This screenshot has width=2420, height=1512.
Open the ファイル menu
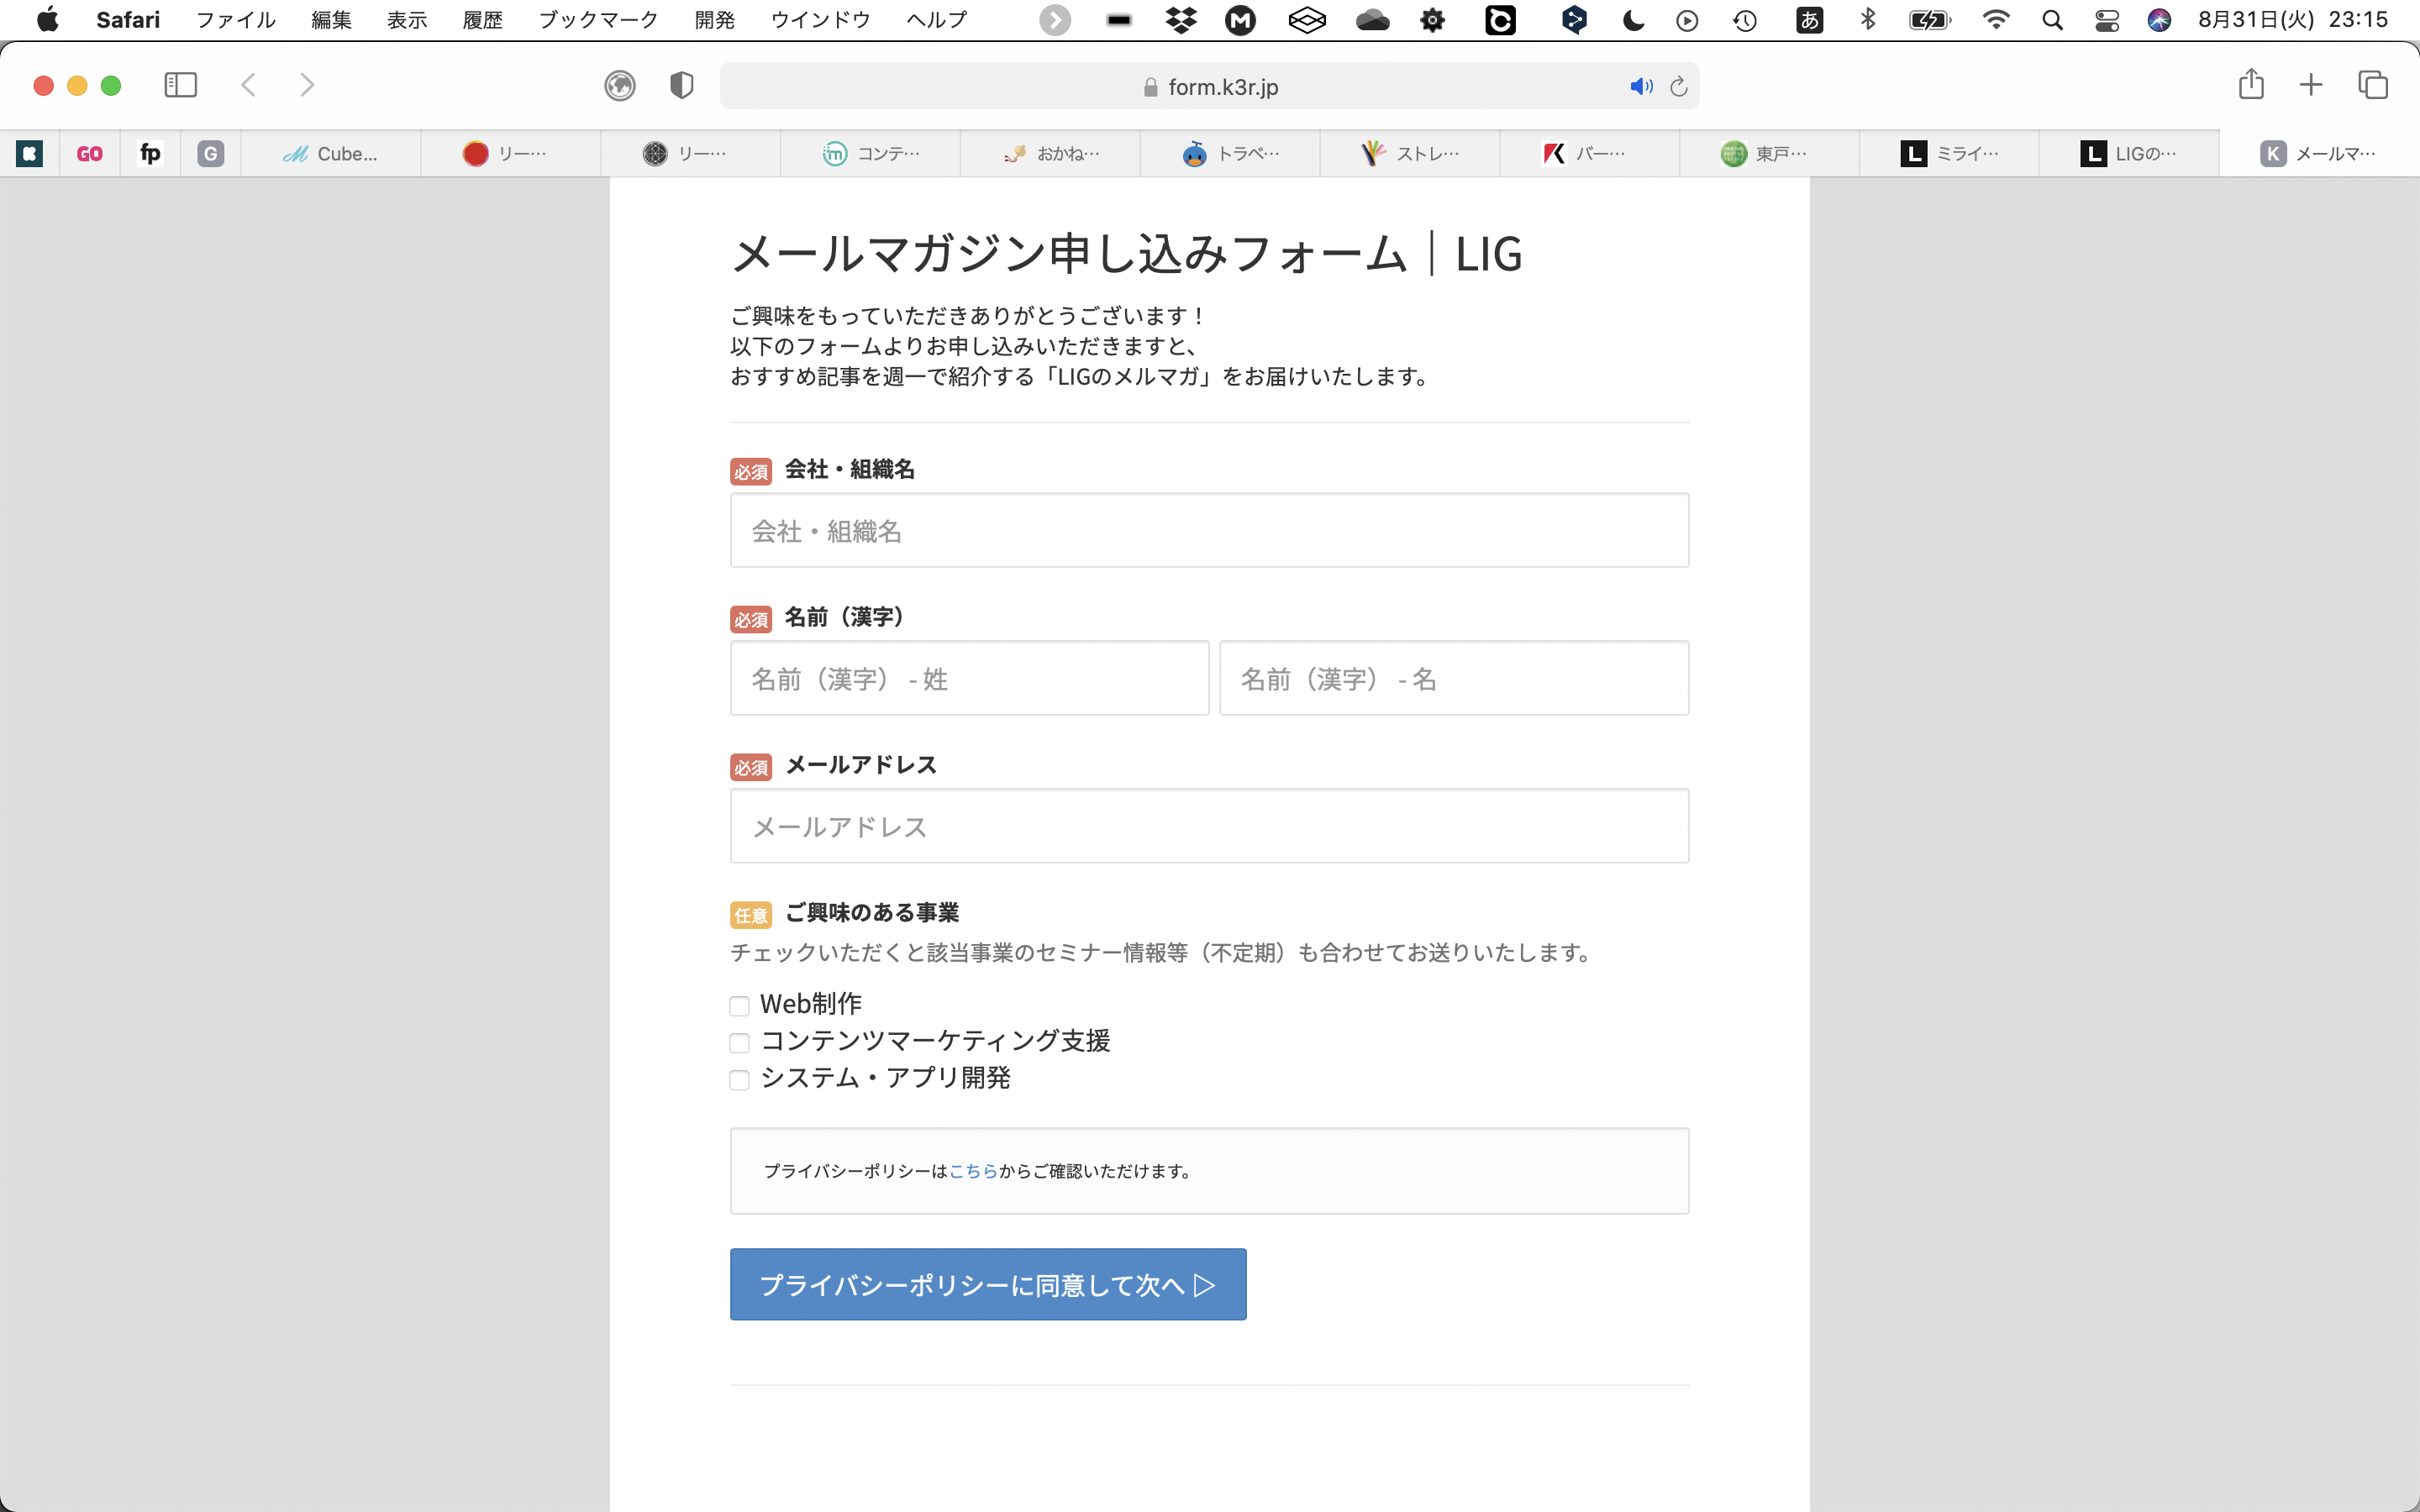235,20
